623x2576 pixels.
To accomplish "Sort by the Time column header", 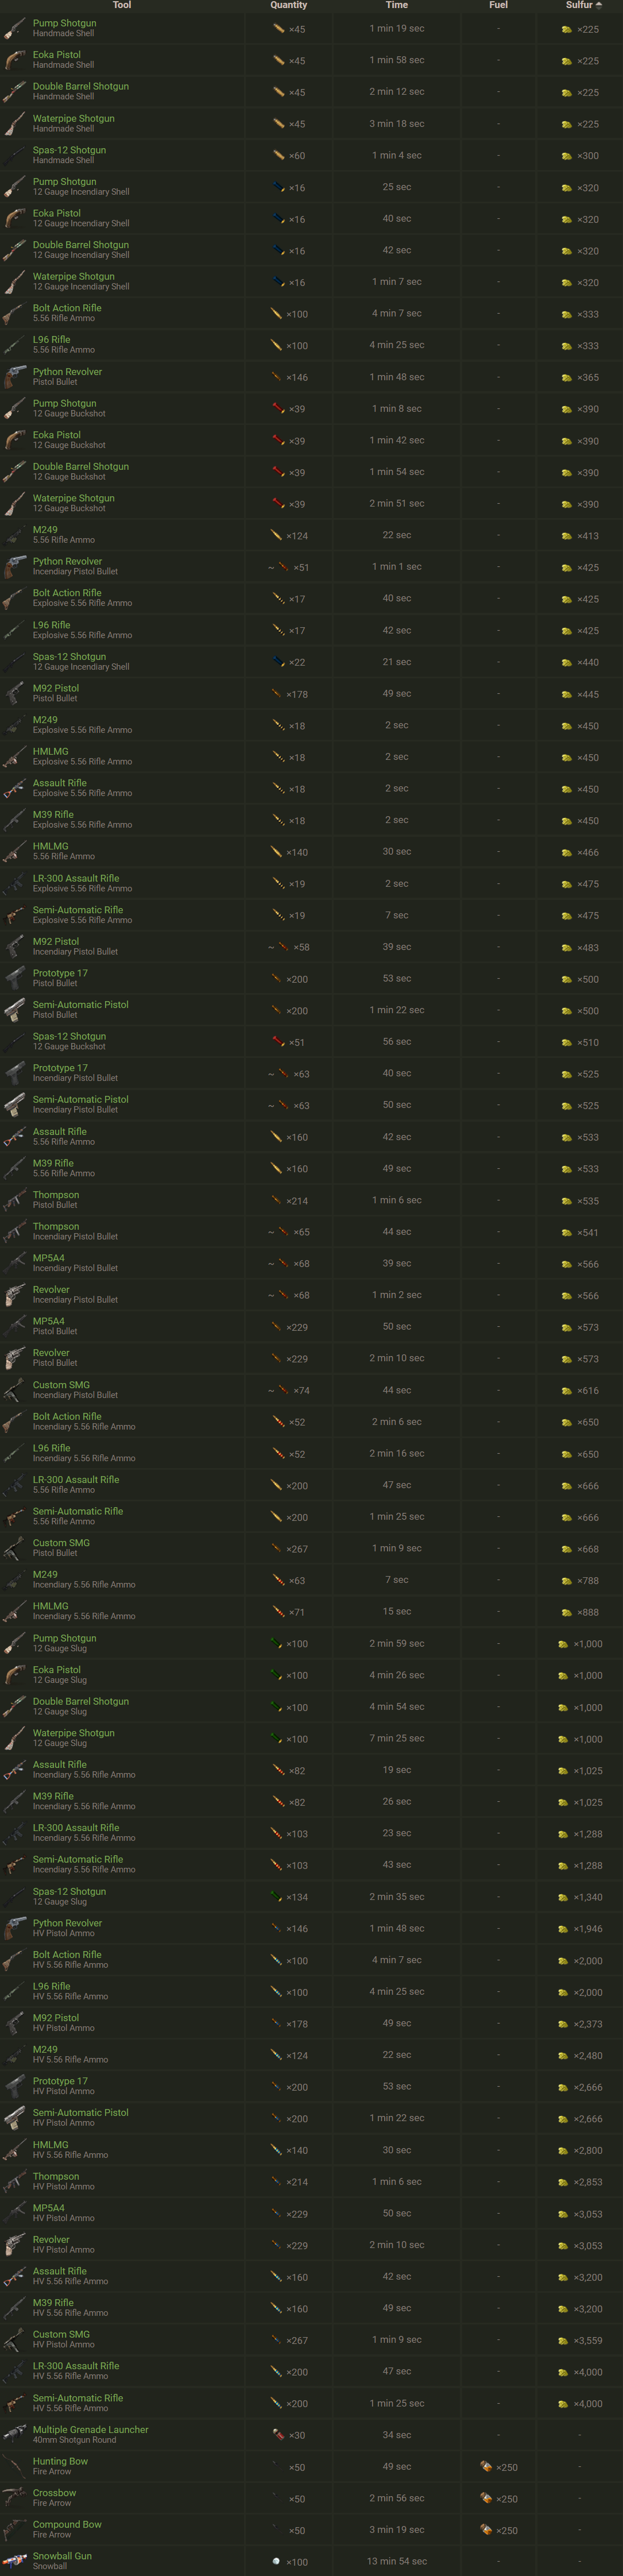I will [x=397, y=5].
